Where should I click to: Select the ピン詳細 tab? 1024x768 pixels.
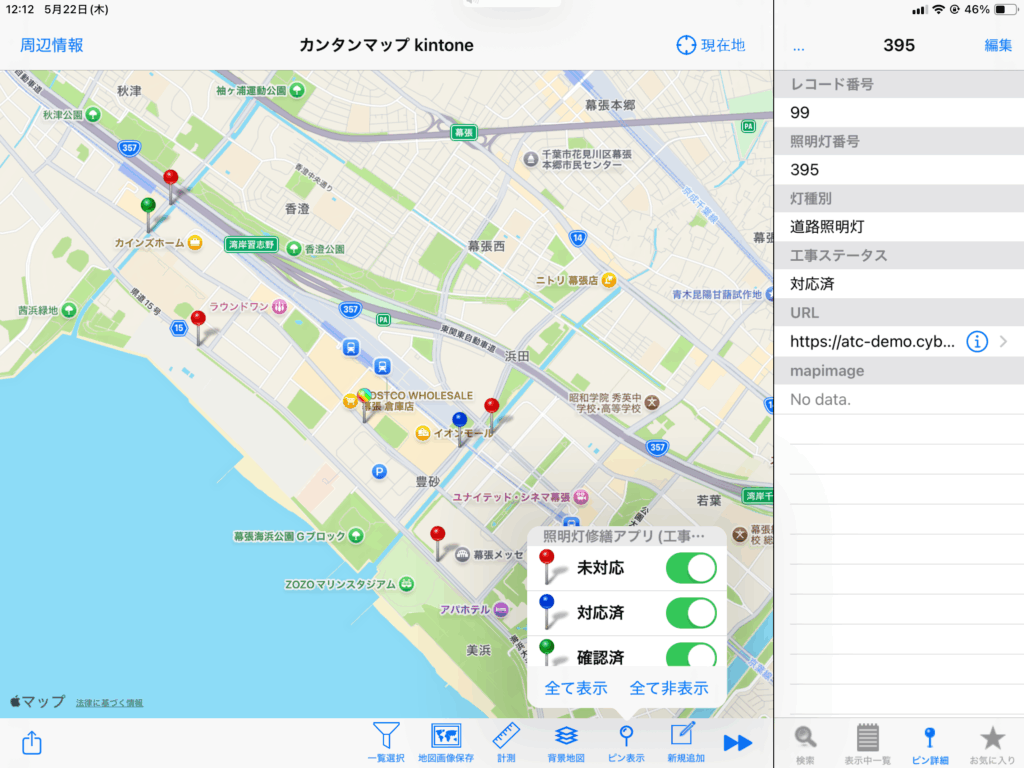pyautogui.click(x=929, y=745)
